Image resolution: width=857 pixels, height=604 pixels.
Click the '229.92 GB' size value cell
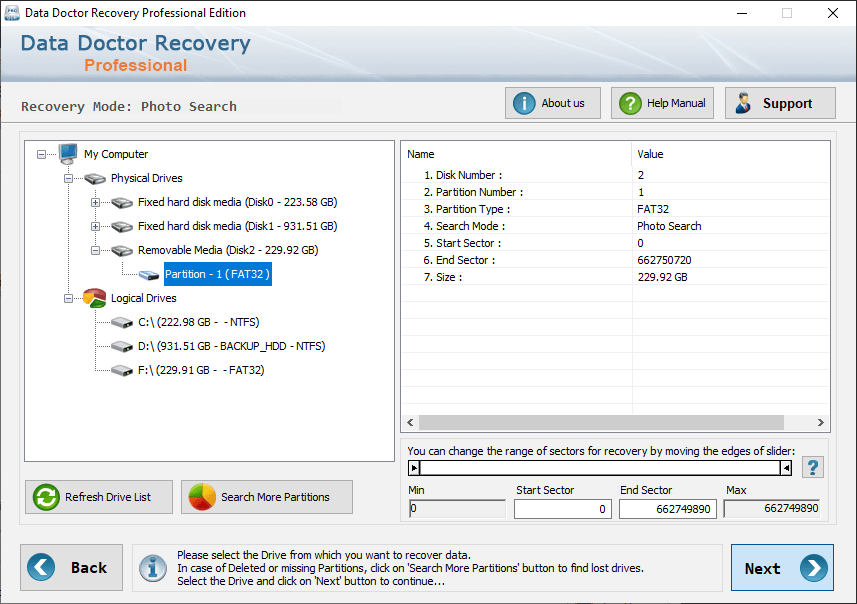(x=662, y=277)
